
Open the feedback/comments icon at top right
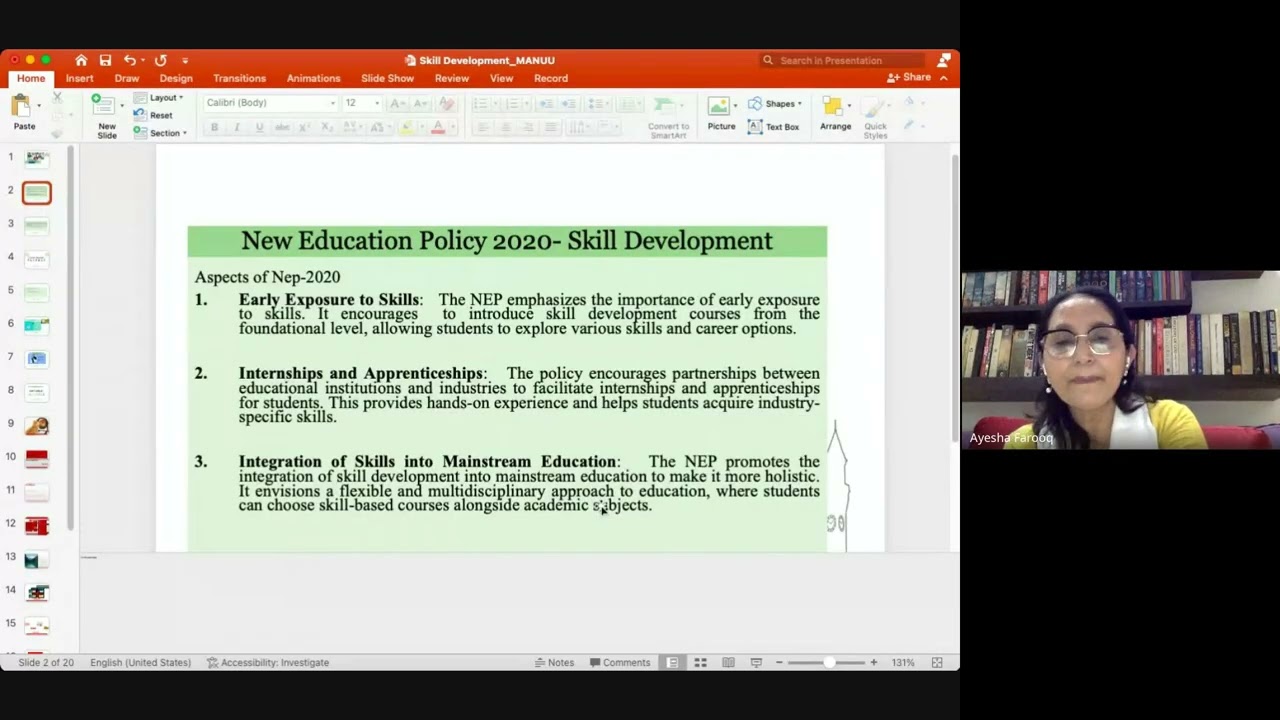[944, 60]
